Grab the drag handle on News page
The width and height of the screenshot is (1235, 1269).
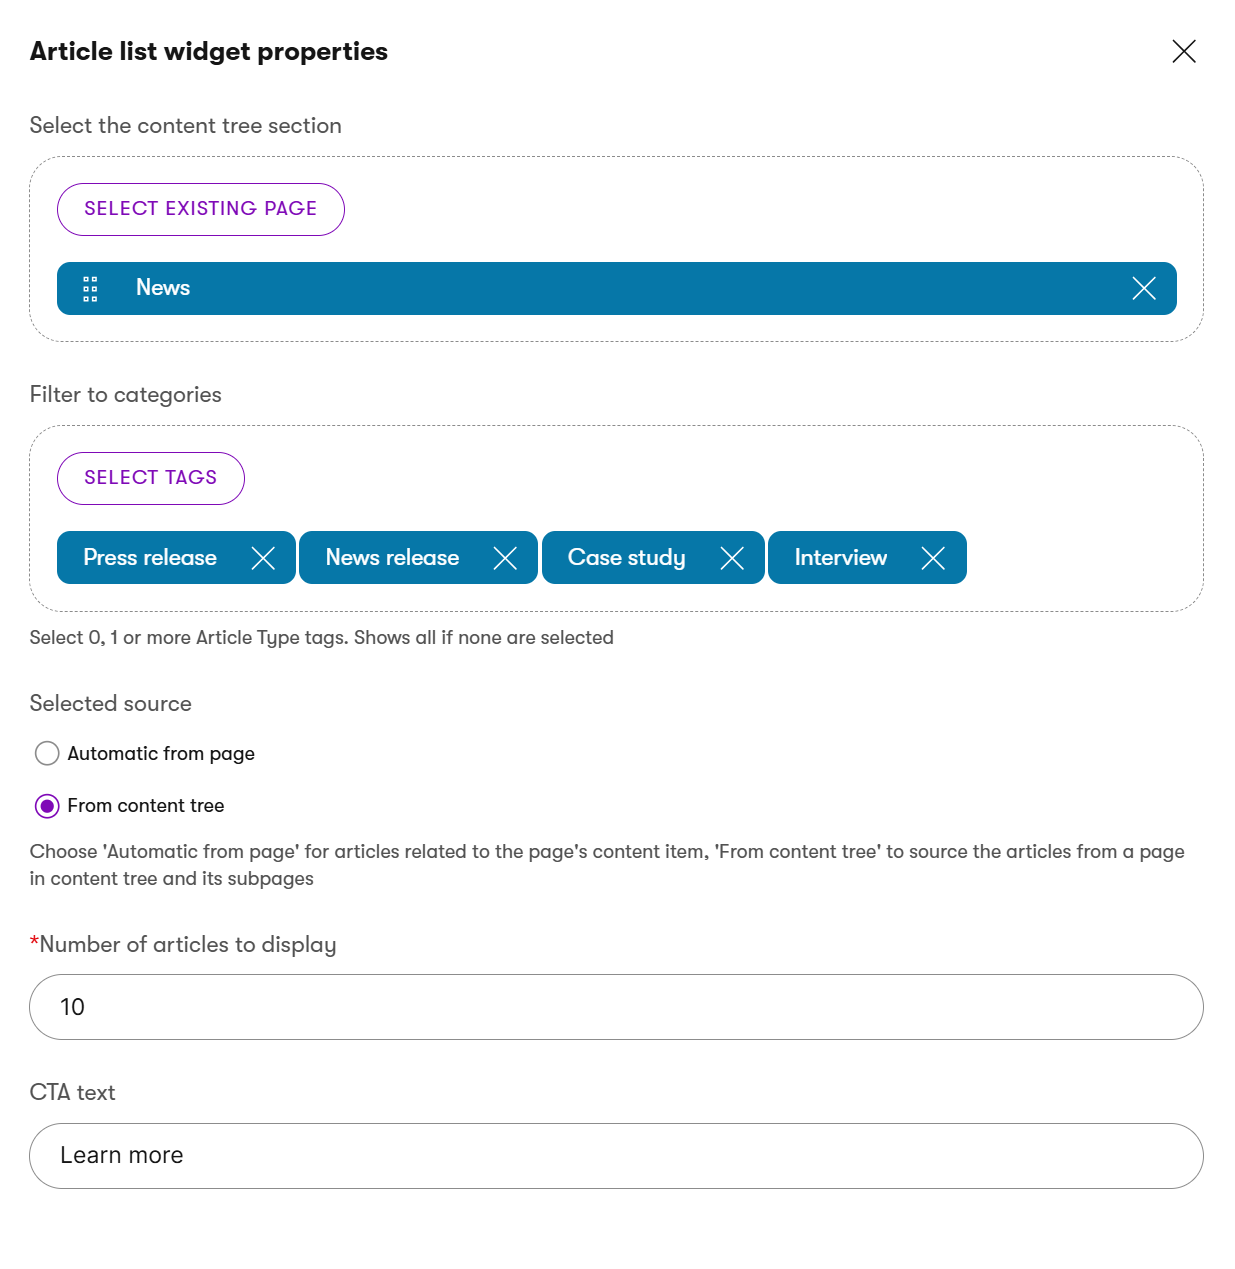click(90, 289)
